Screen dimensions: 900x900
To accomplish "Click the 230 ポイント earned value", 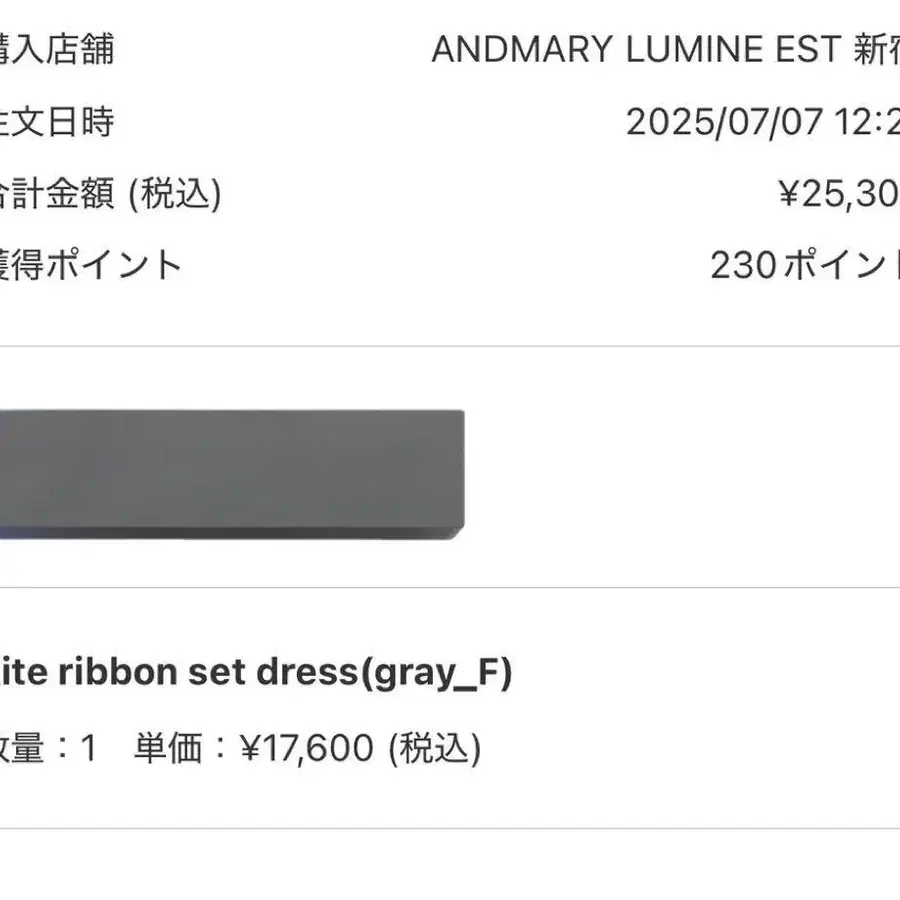I will click(x=805, y=265).
